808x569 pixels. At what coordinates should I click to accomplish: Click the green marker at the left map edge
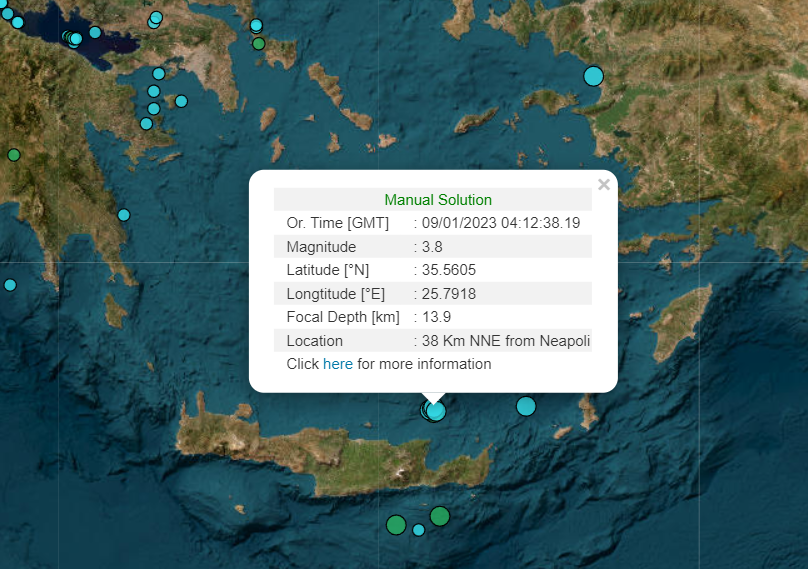click(x=13, y=155)
